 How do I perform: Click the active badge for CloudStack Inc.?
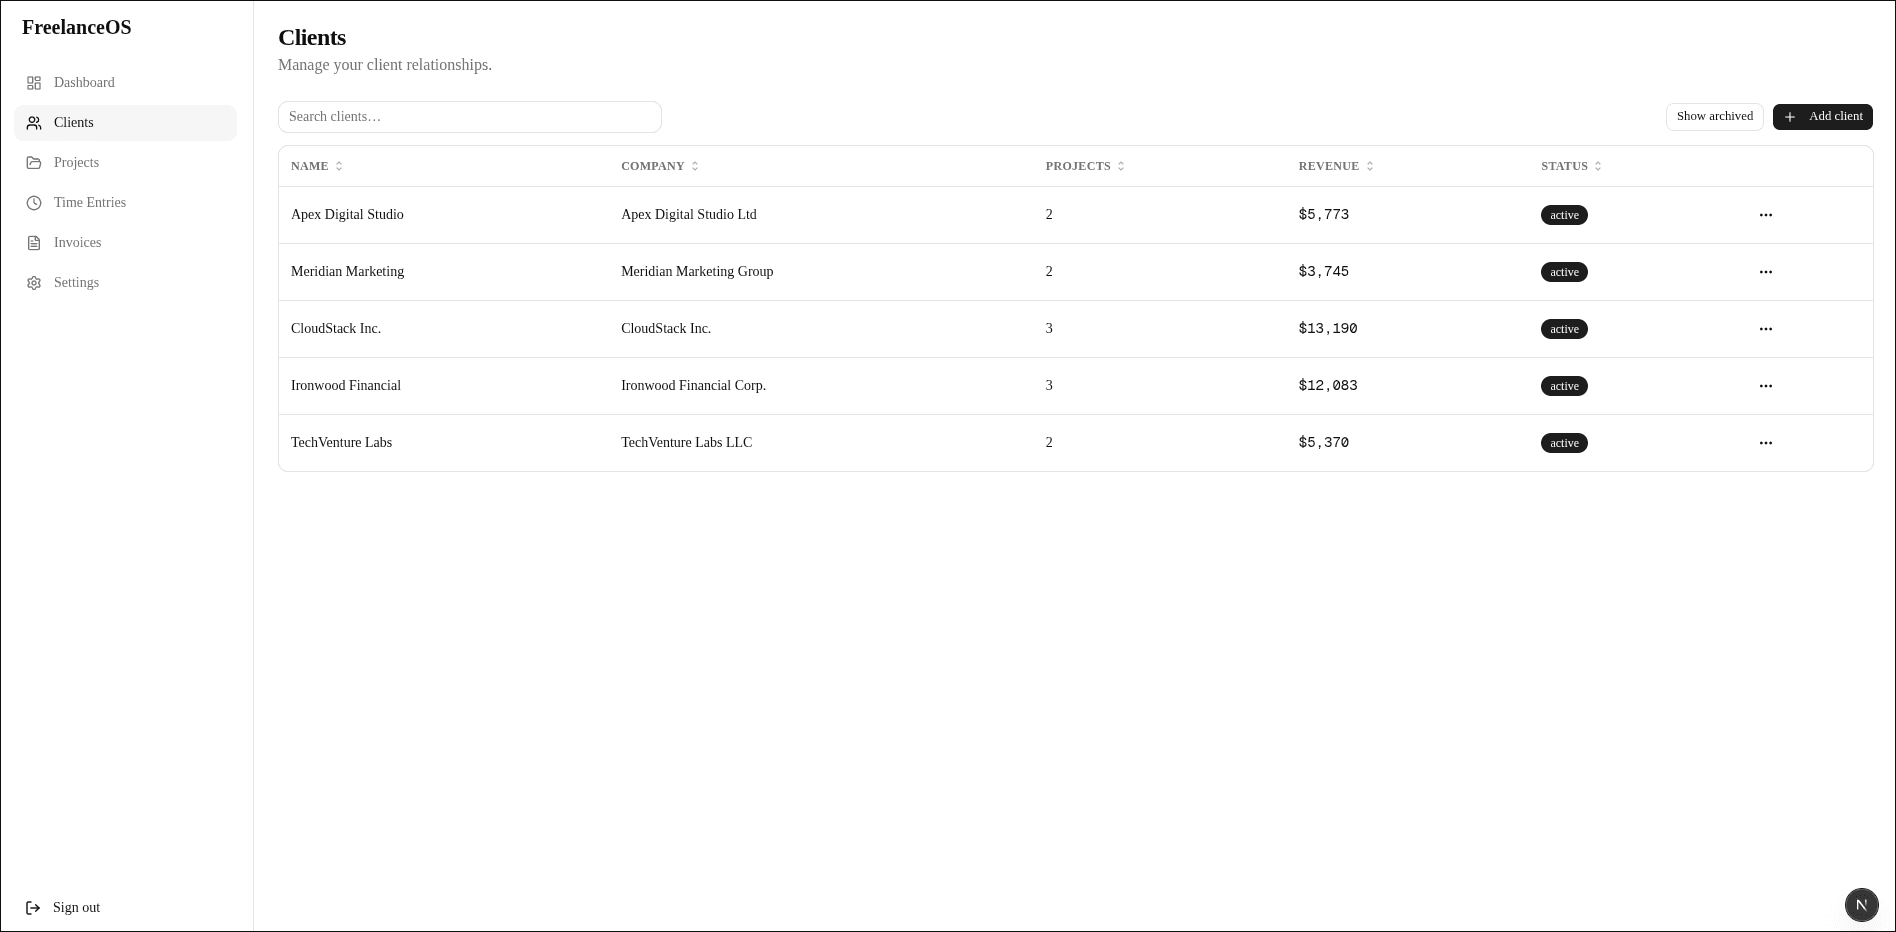(1564, 329)
